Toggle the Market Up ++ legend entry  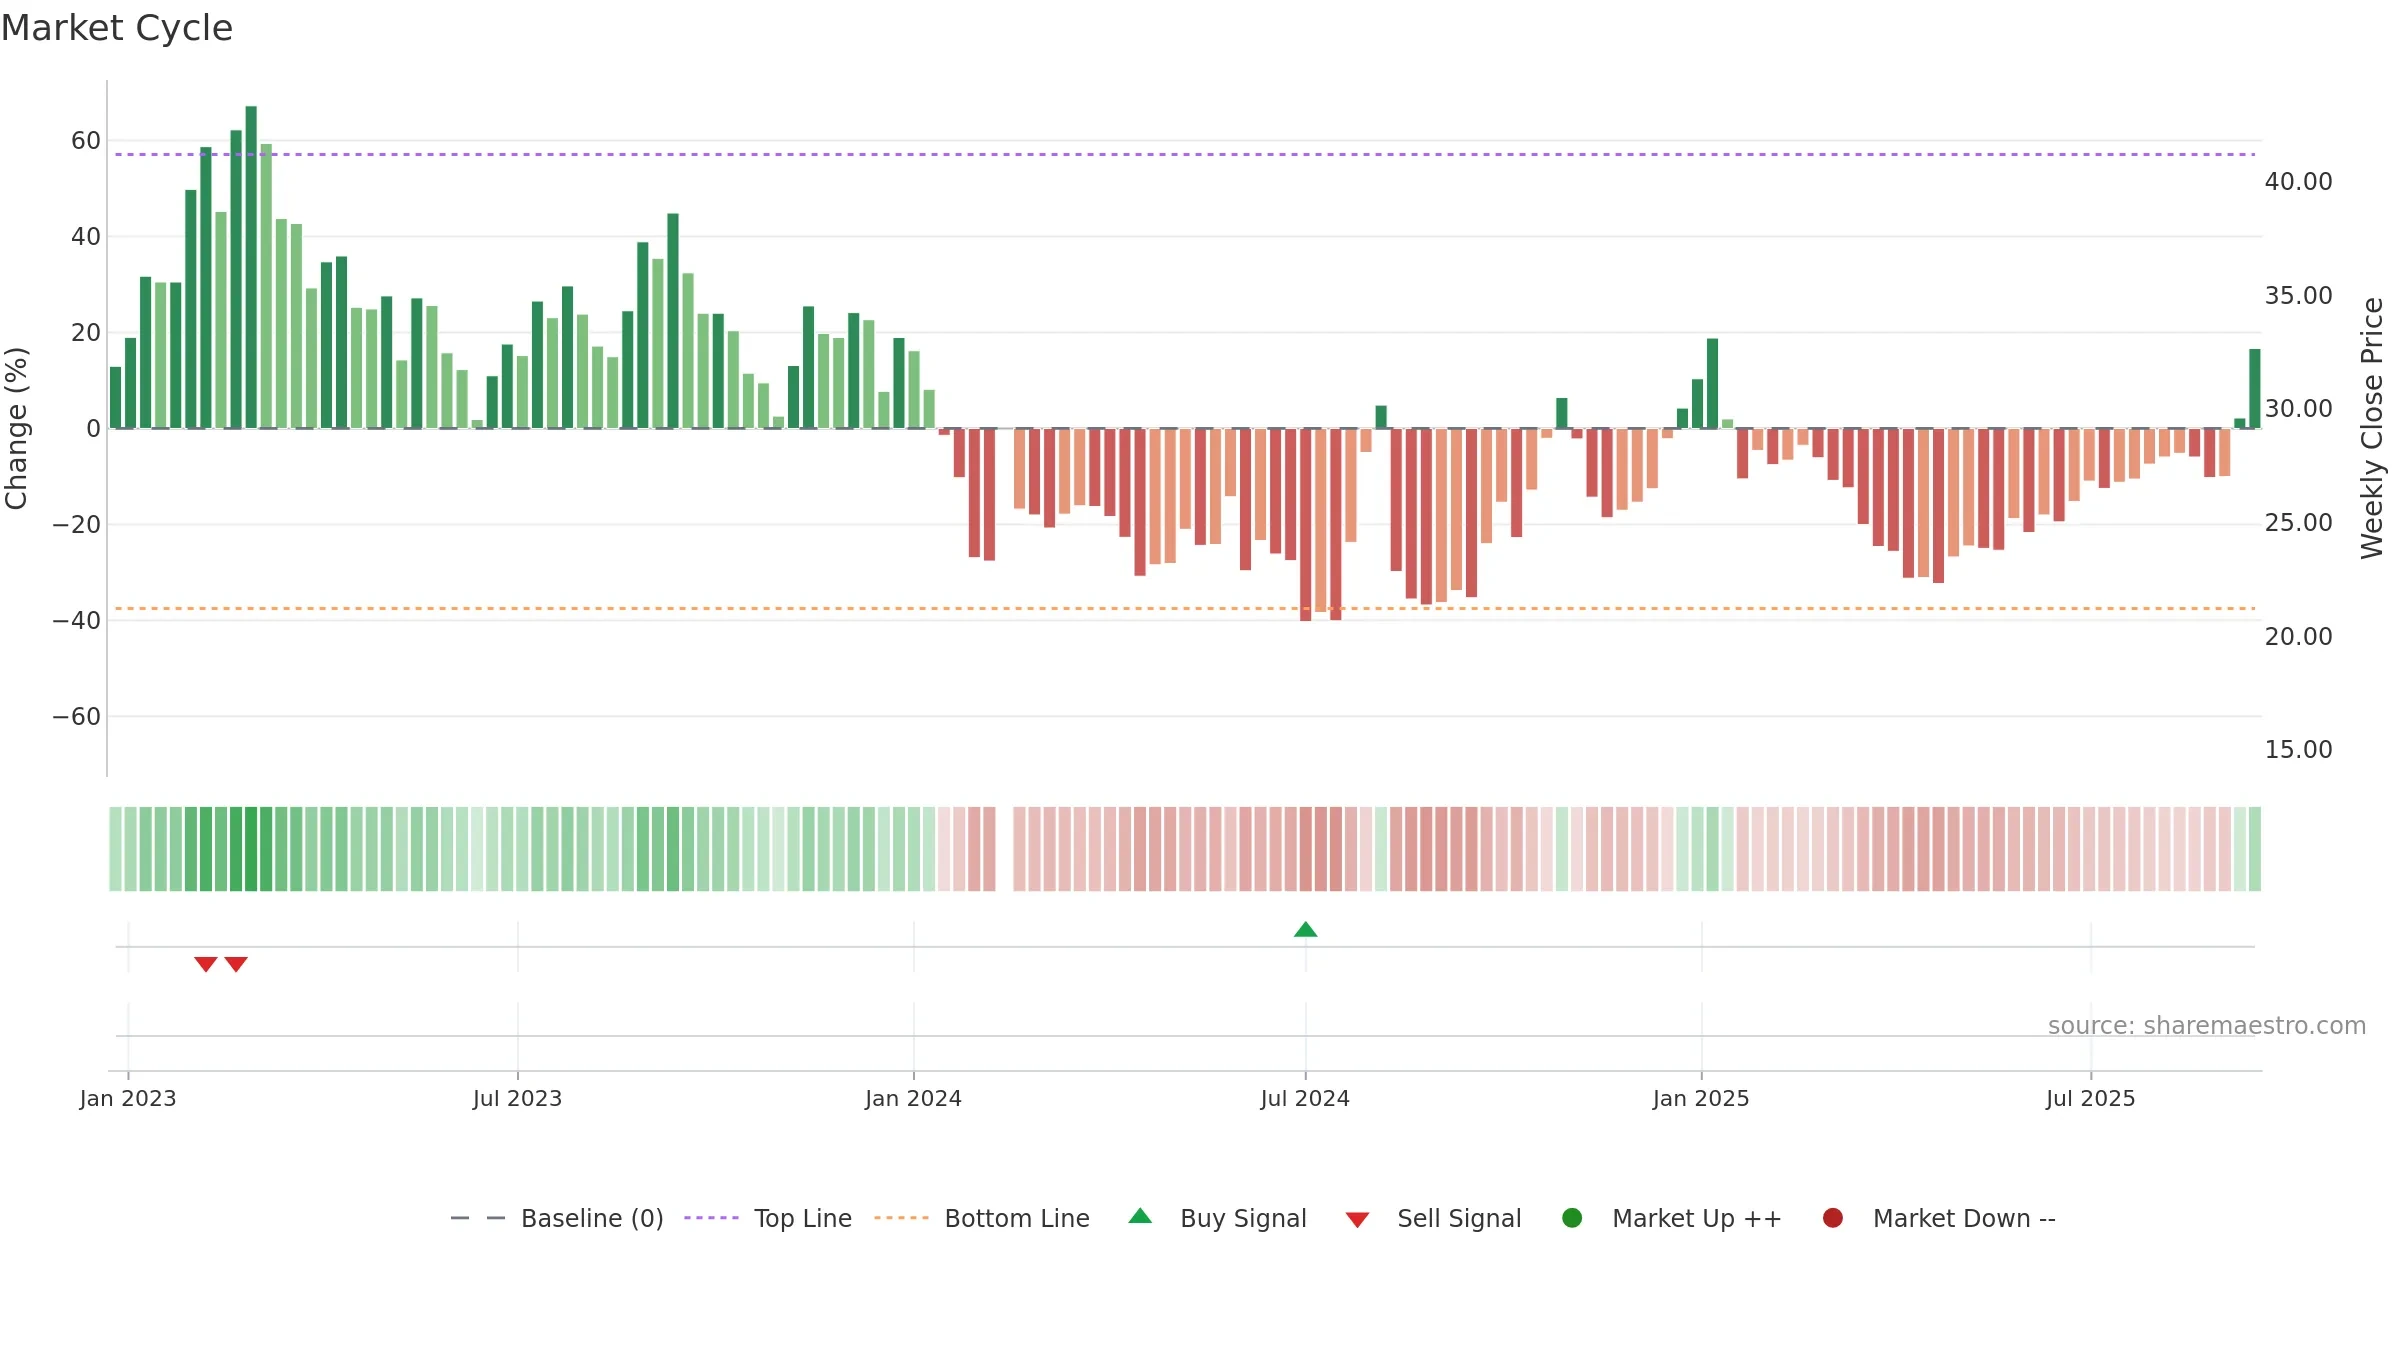1672,1218
